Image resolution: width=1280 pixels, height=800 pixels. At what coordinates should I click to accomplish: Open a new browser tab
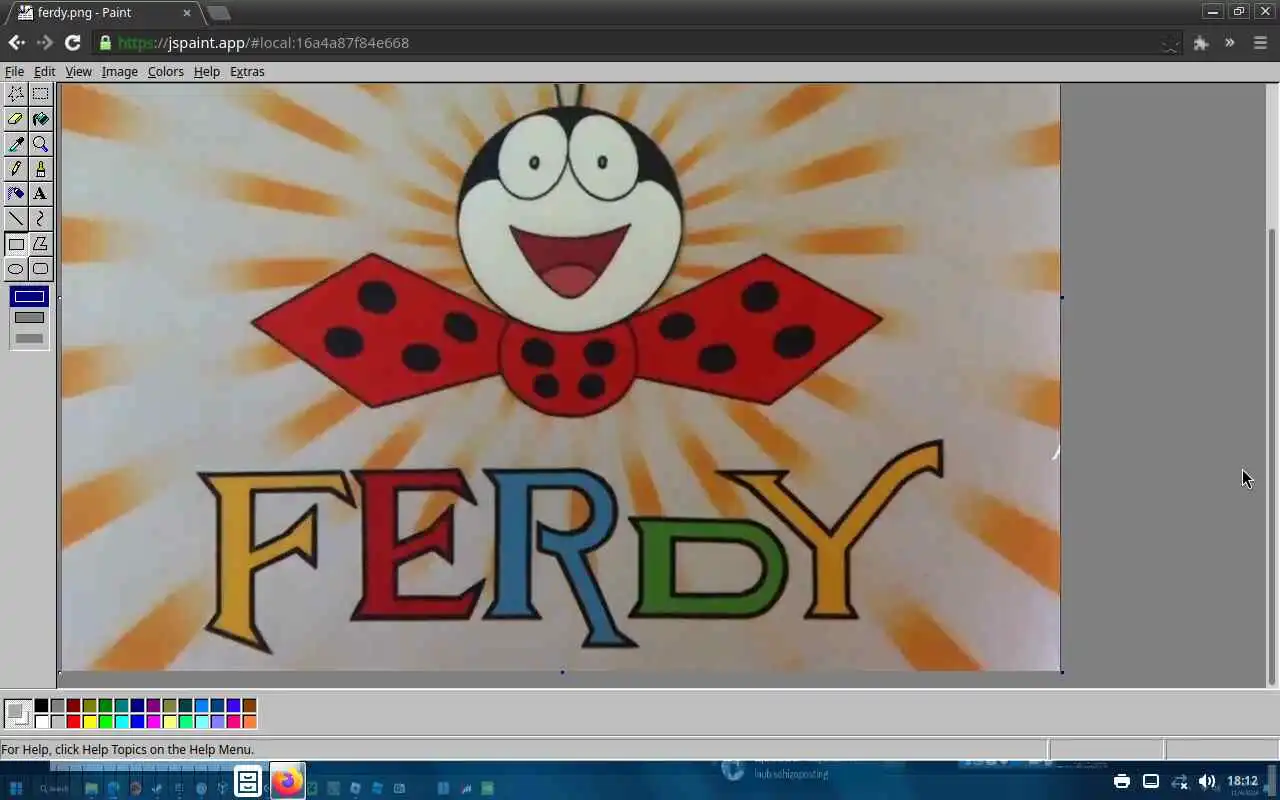coord(218,13)
